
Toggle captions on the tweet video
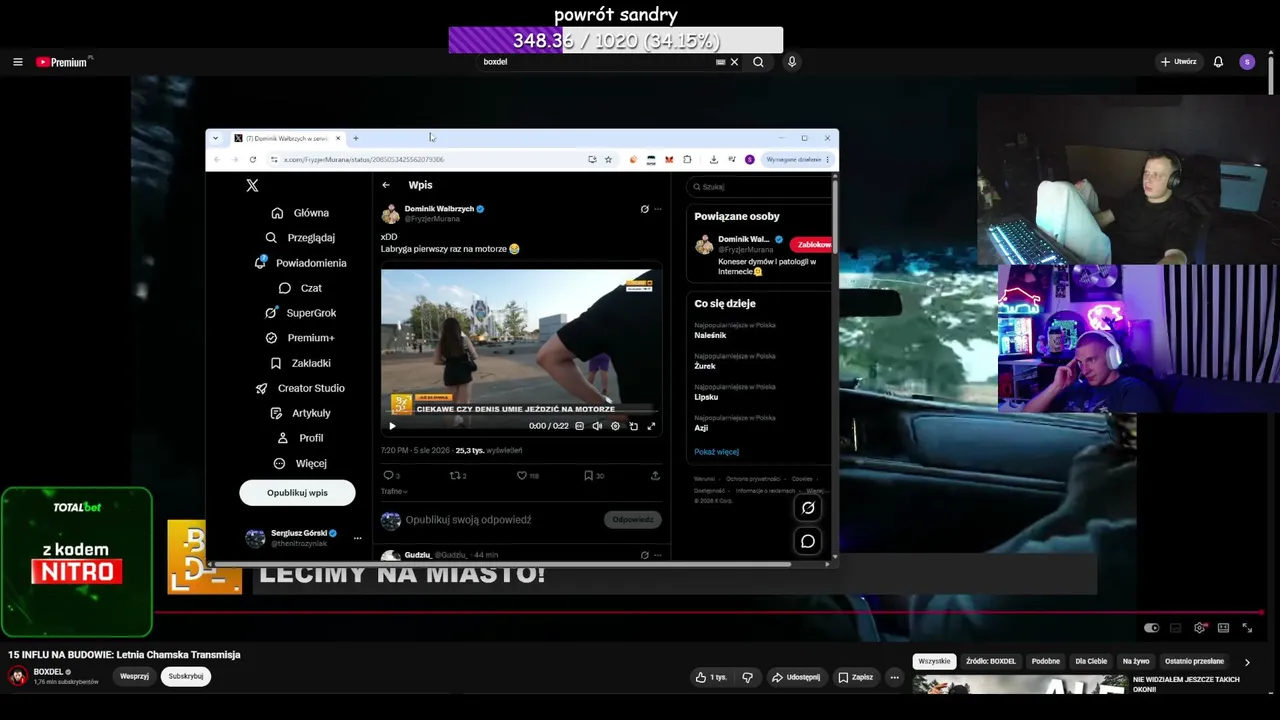(x=580, y=426)
